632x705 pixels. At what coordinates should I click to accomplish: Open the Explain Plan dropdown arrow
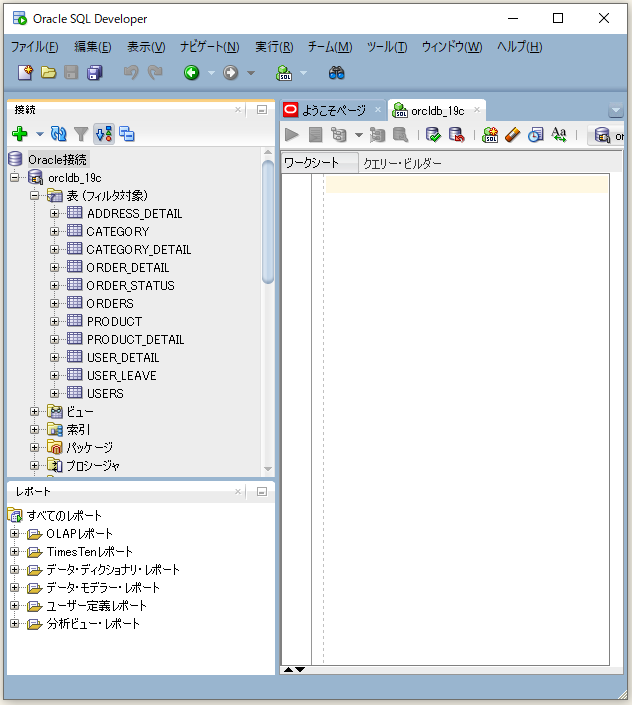click(359, 135)
